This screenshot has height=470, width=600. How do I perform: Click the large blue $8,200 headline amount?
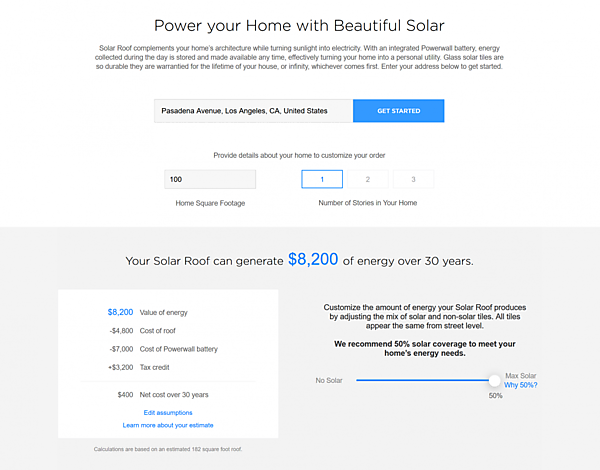tap(313, 259)
